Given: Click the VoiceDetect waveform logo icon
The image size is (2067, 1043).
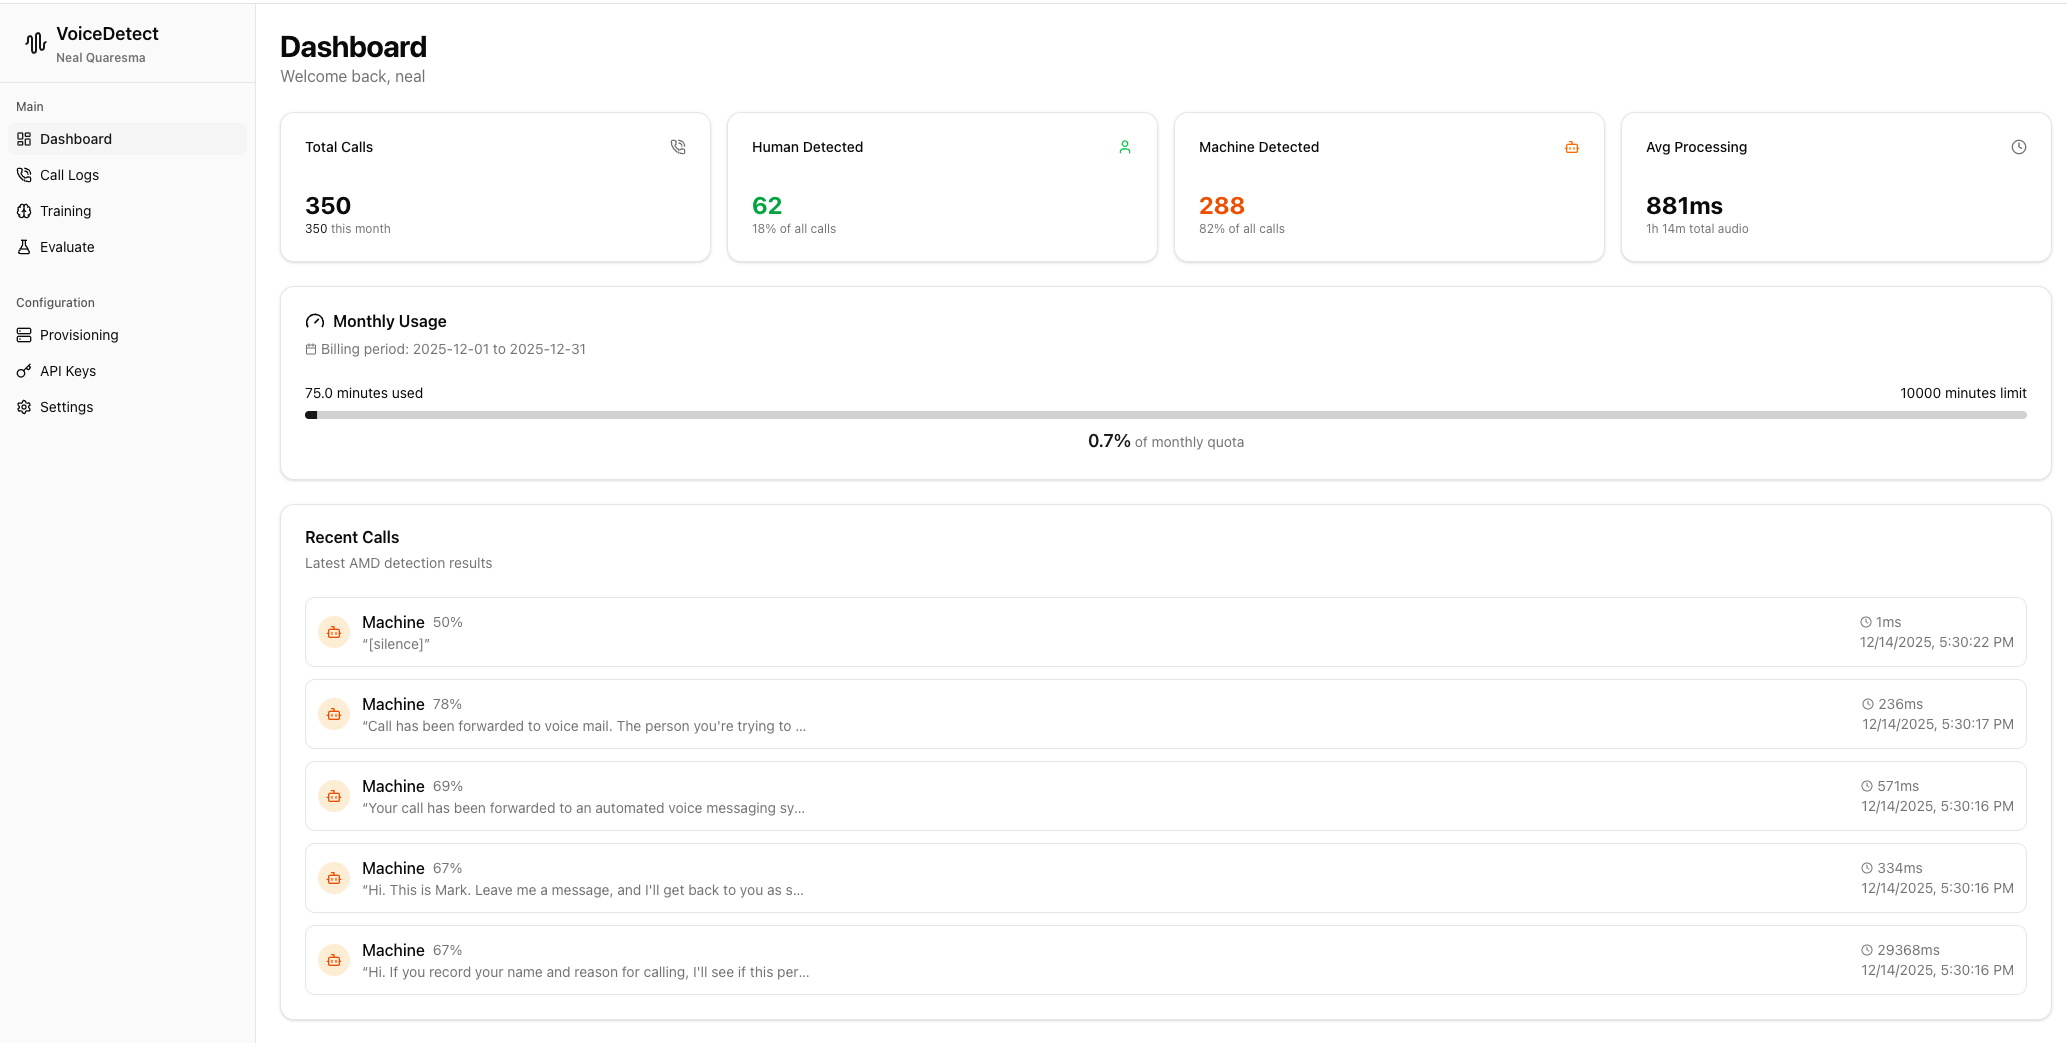Looking at the screenshot, I should [36, 43].
